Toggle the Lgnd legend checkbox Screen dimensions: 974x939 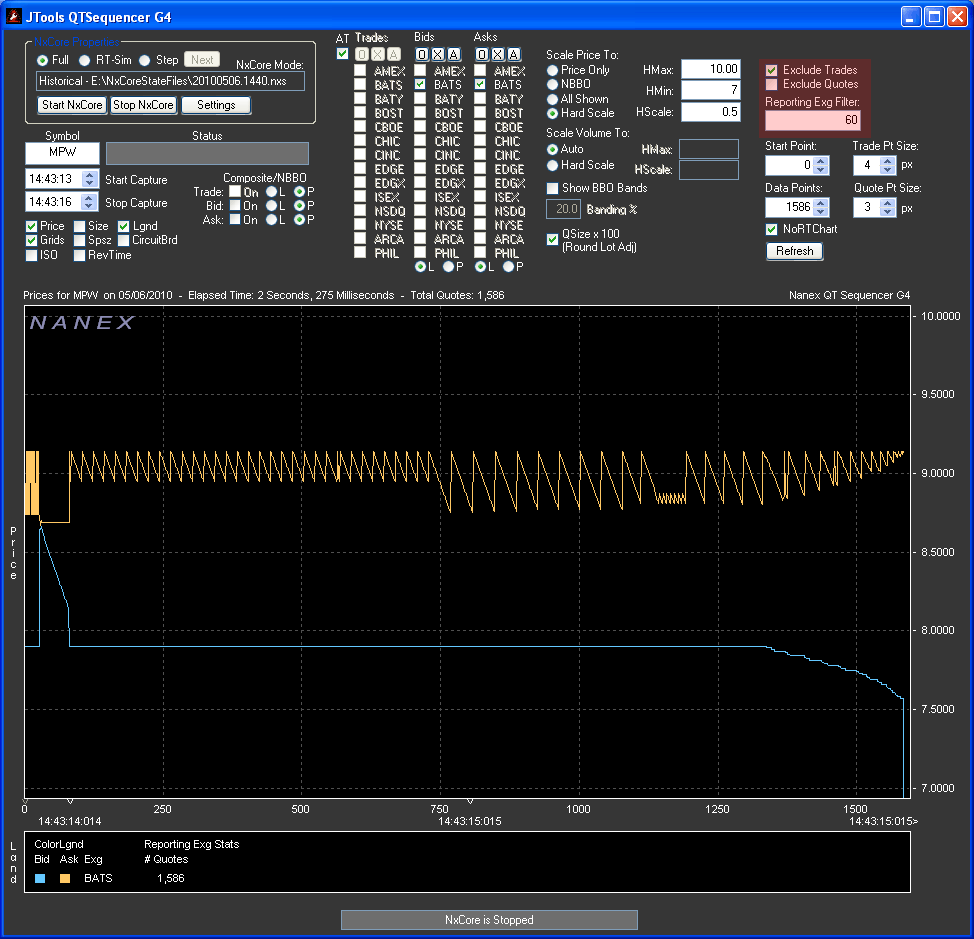(124, 226)
